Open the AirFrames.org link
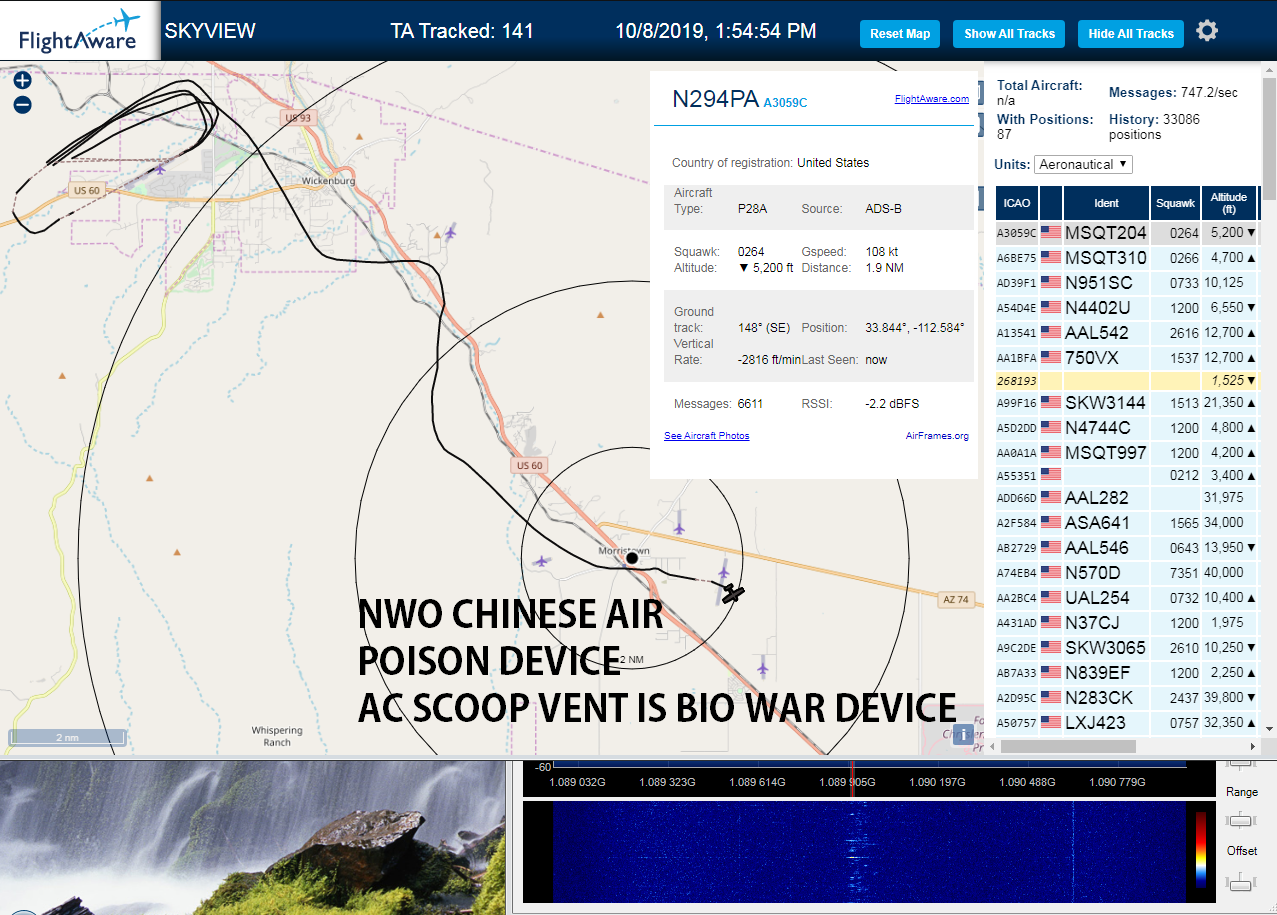1277x915 pixels. (x=937, y=436)
